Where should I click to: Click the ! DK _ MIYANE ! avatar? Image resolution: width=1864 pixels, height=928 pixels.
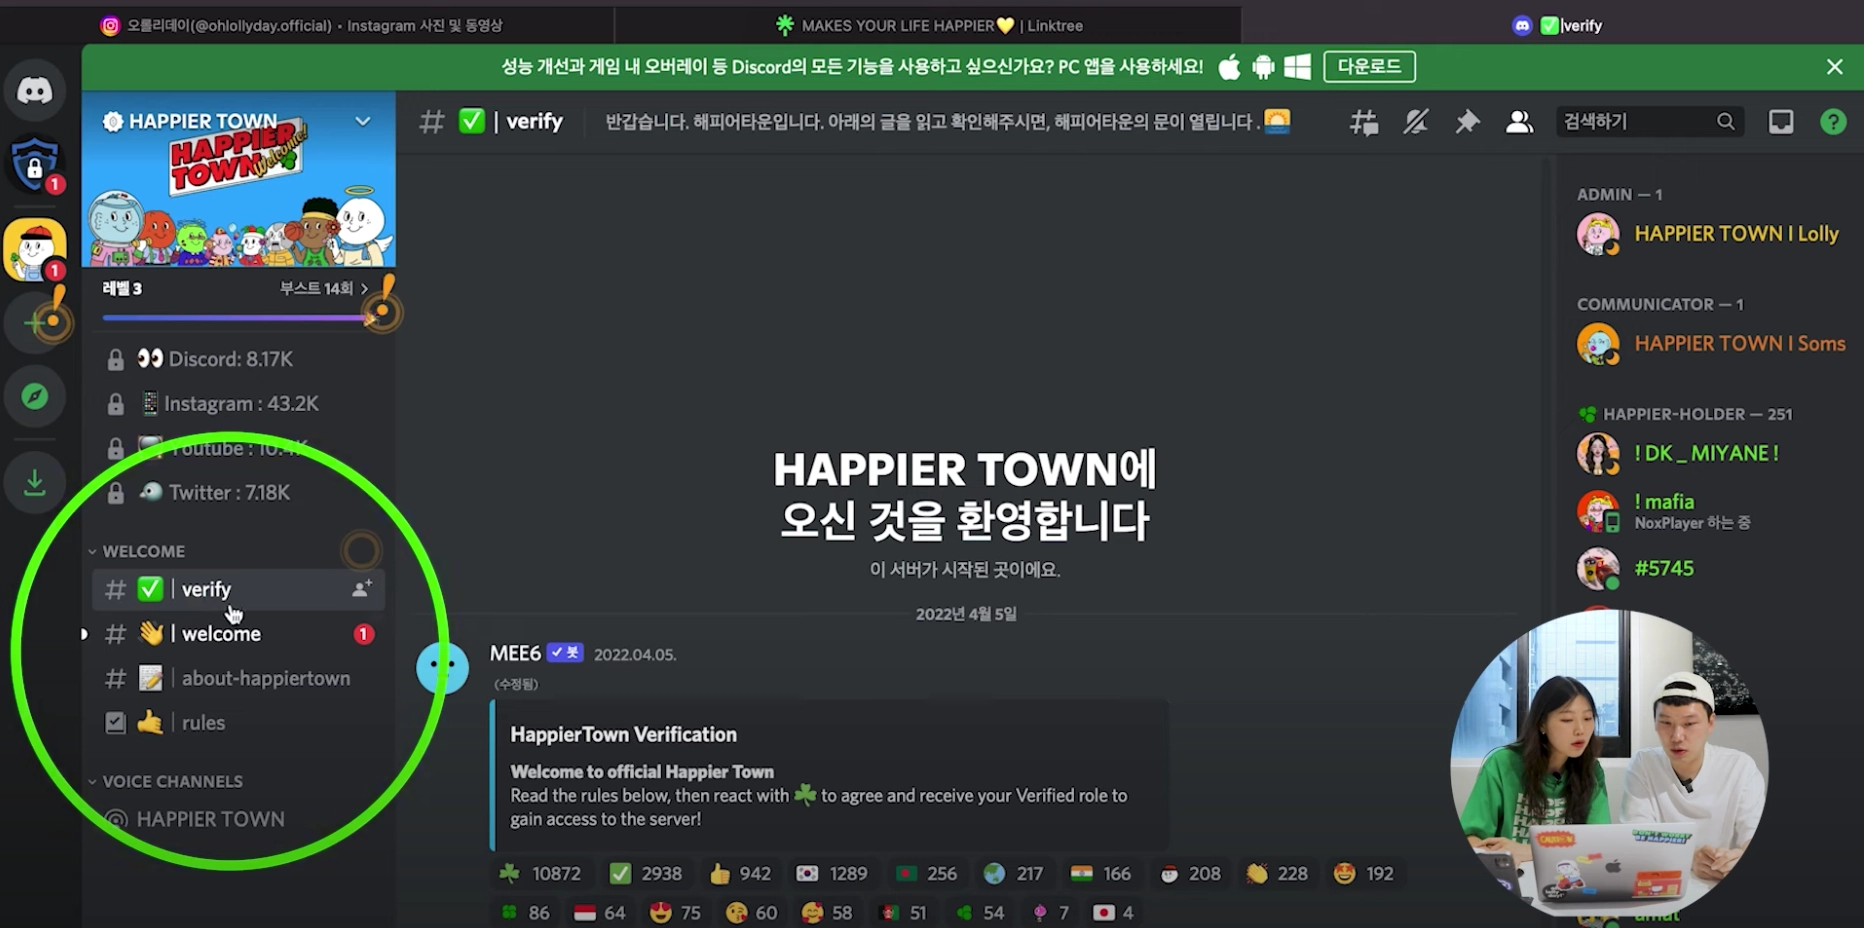click(1598, 454)
